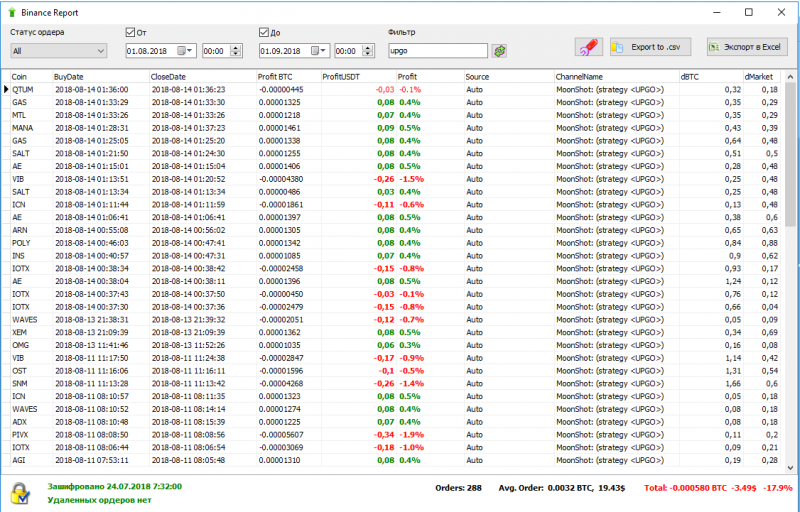Toggle the От start date checkbox
The height and width of the screenshot is (512, 800).
coord(131,32)
